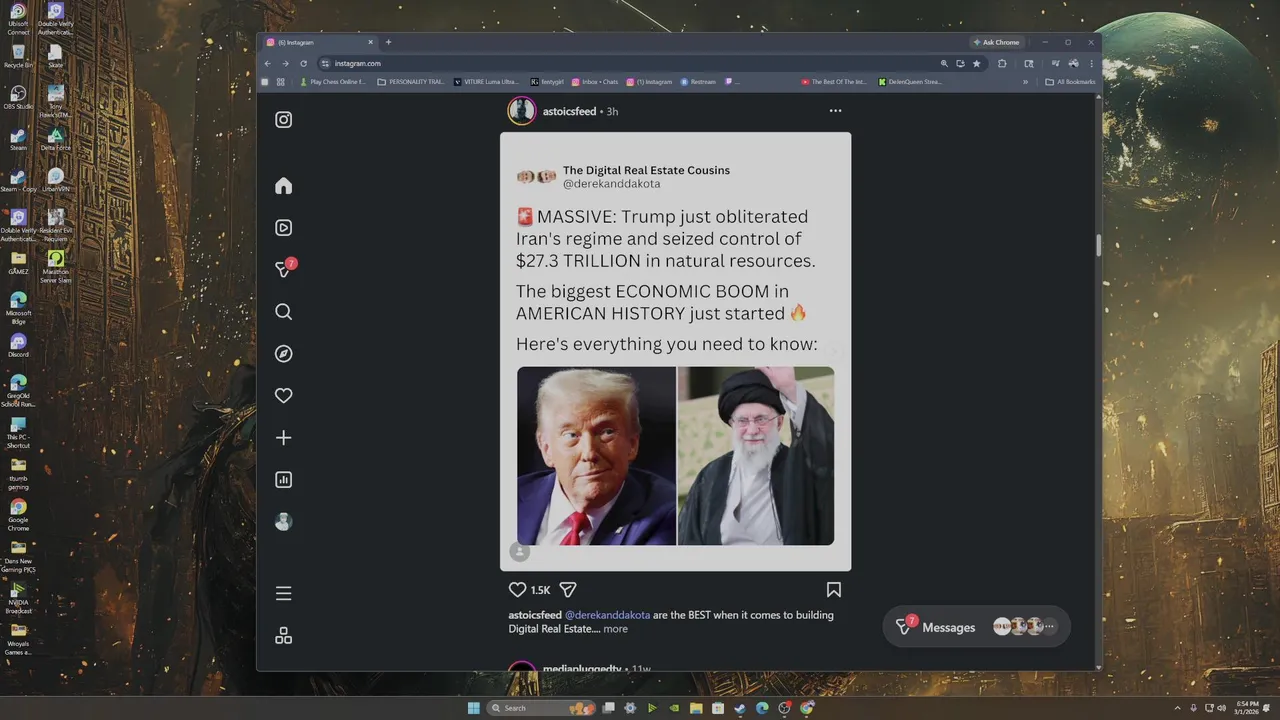Open the fentygirl bookmark

(x=548, y=82)
